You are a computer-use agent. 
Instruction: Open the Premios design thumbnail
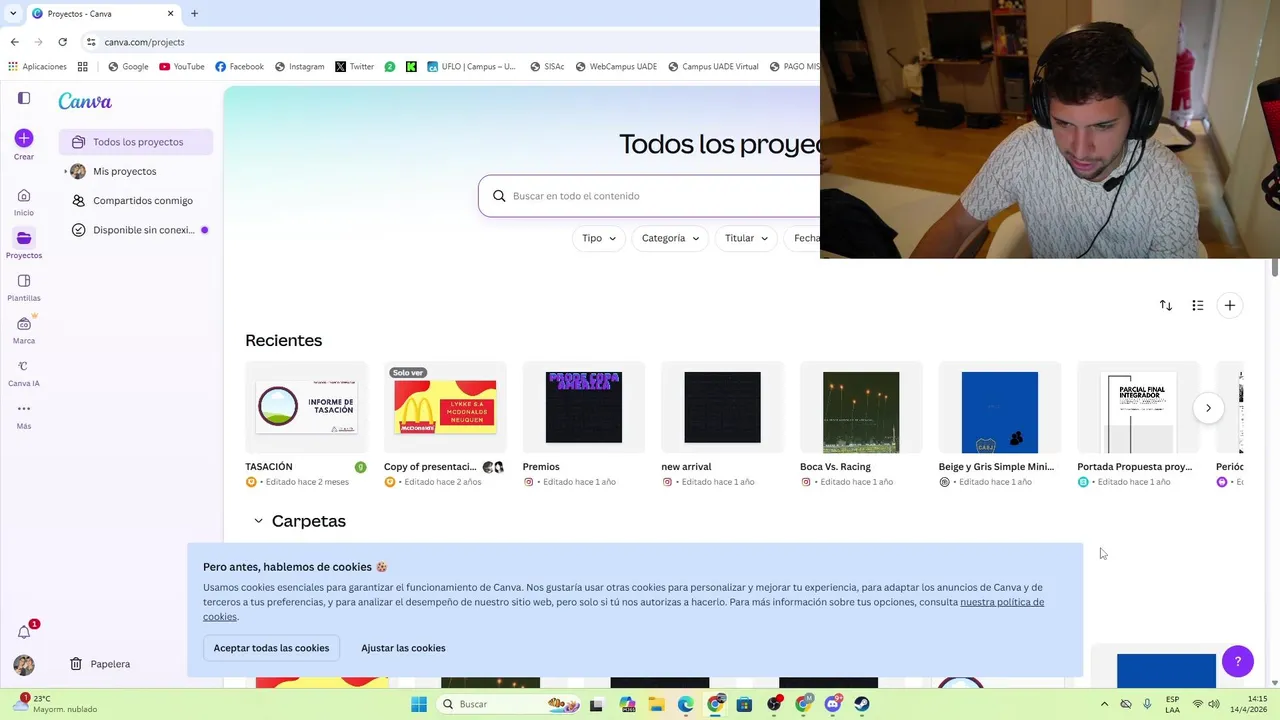(584, 408)
